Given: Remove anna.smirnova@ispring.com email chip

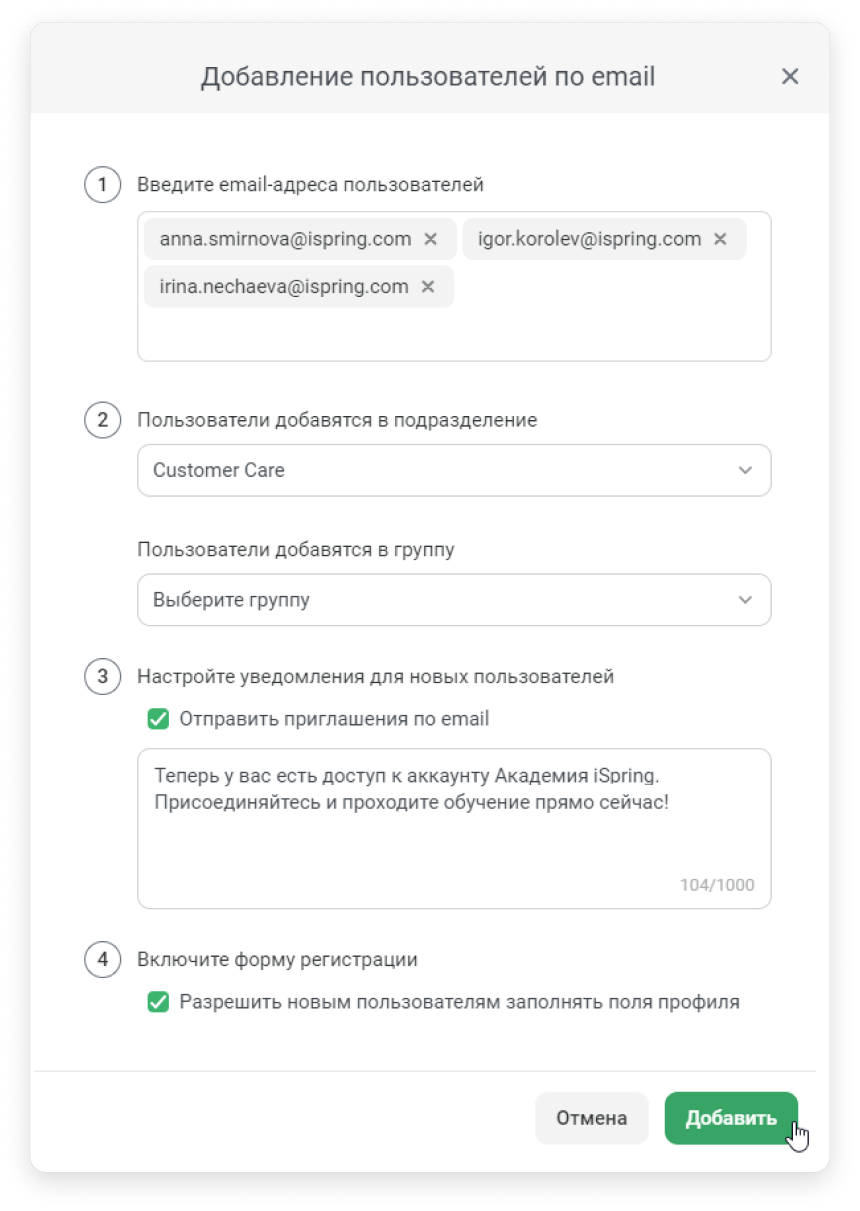Looking at the screenshot, I should pos(431,239).
